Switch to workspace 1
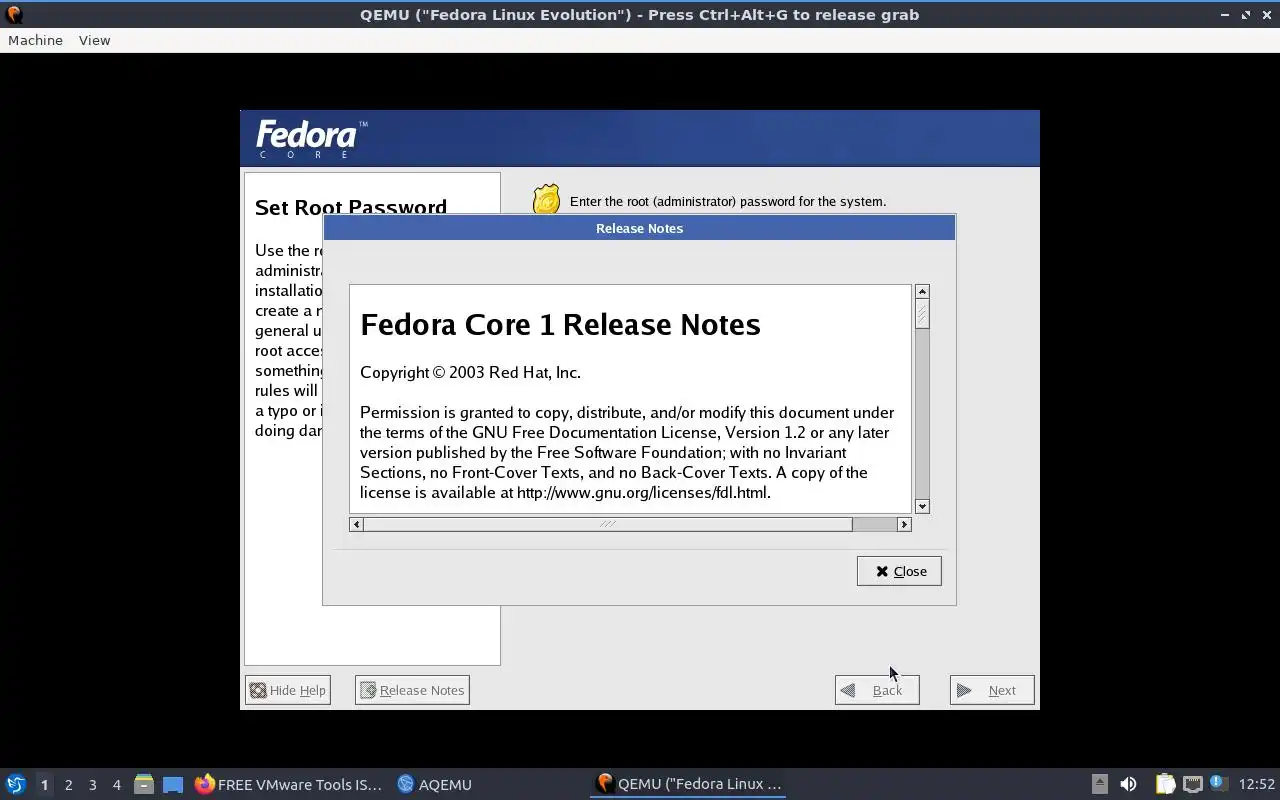1280x800 pixels. click(44, 784)
